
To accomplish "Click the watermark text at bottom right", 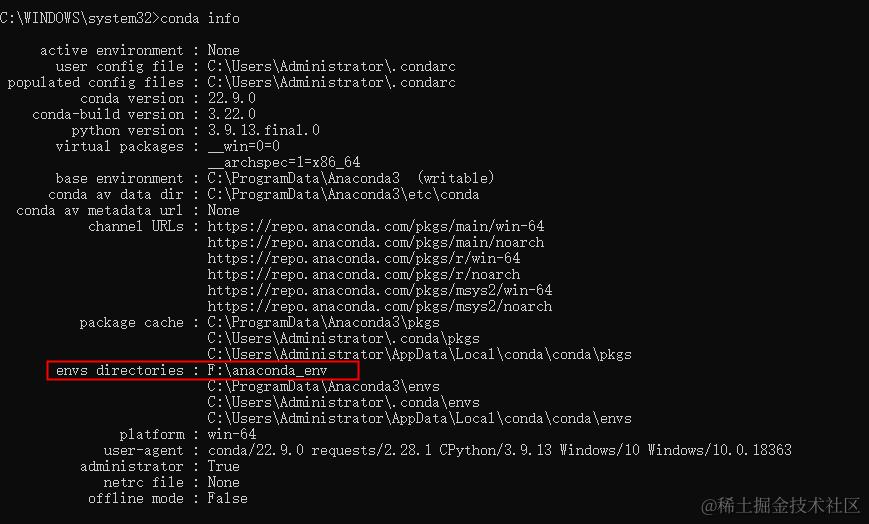I will coord(780,505).
